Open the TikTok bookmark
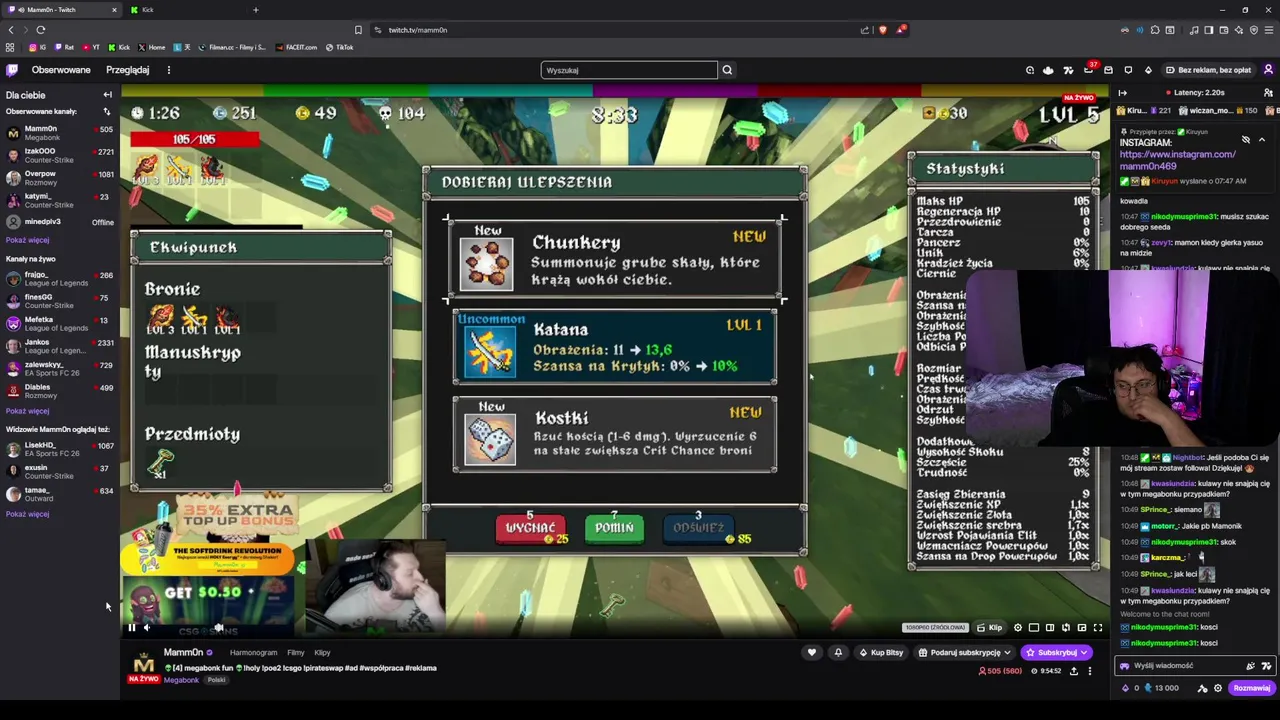The image size is (1280, 720). (339, 47)
